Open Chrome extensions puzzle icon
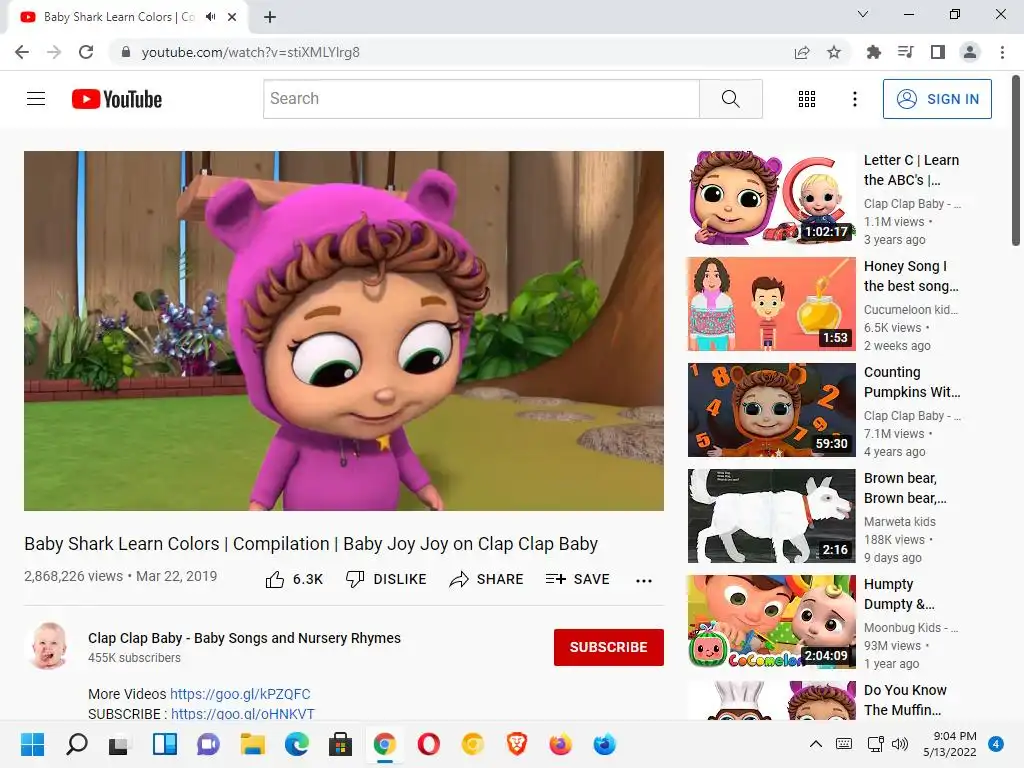Viewport: 1024px width, 768px height. pos(873,52)
